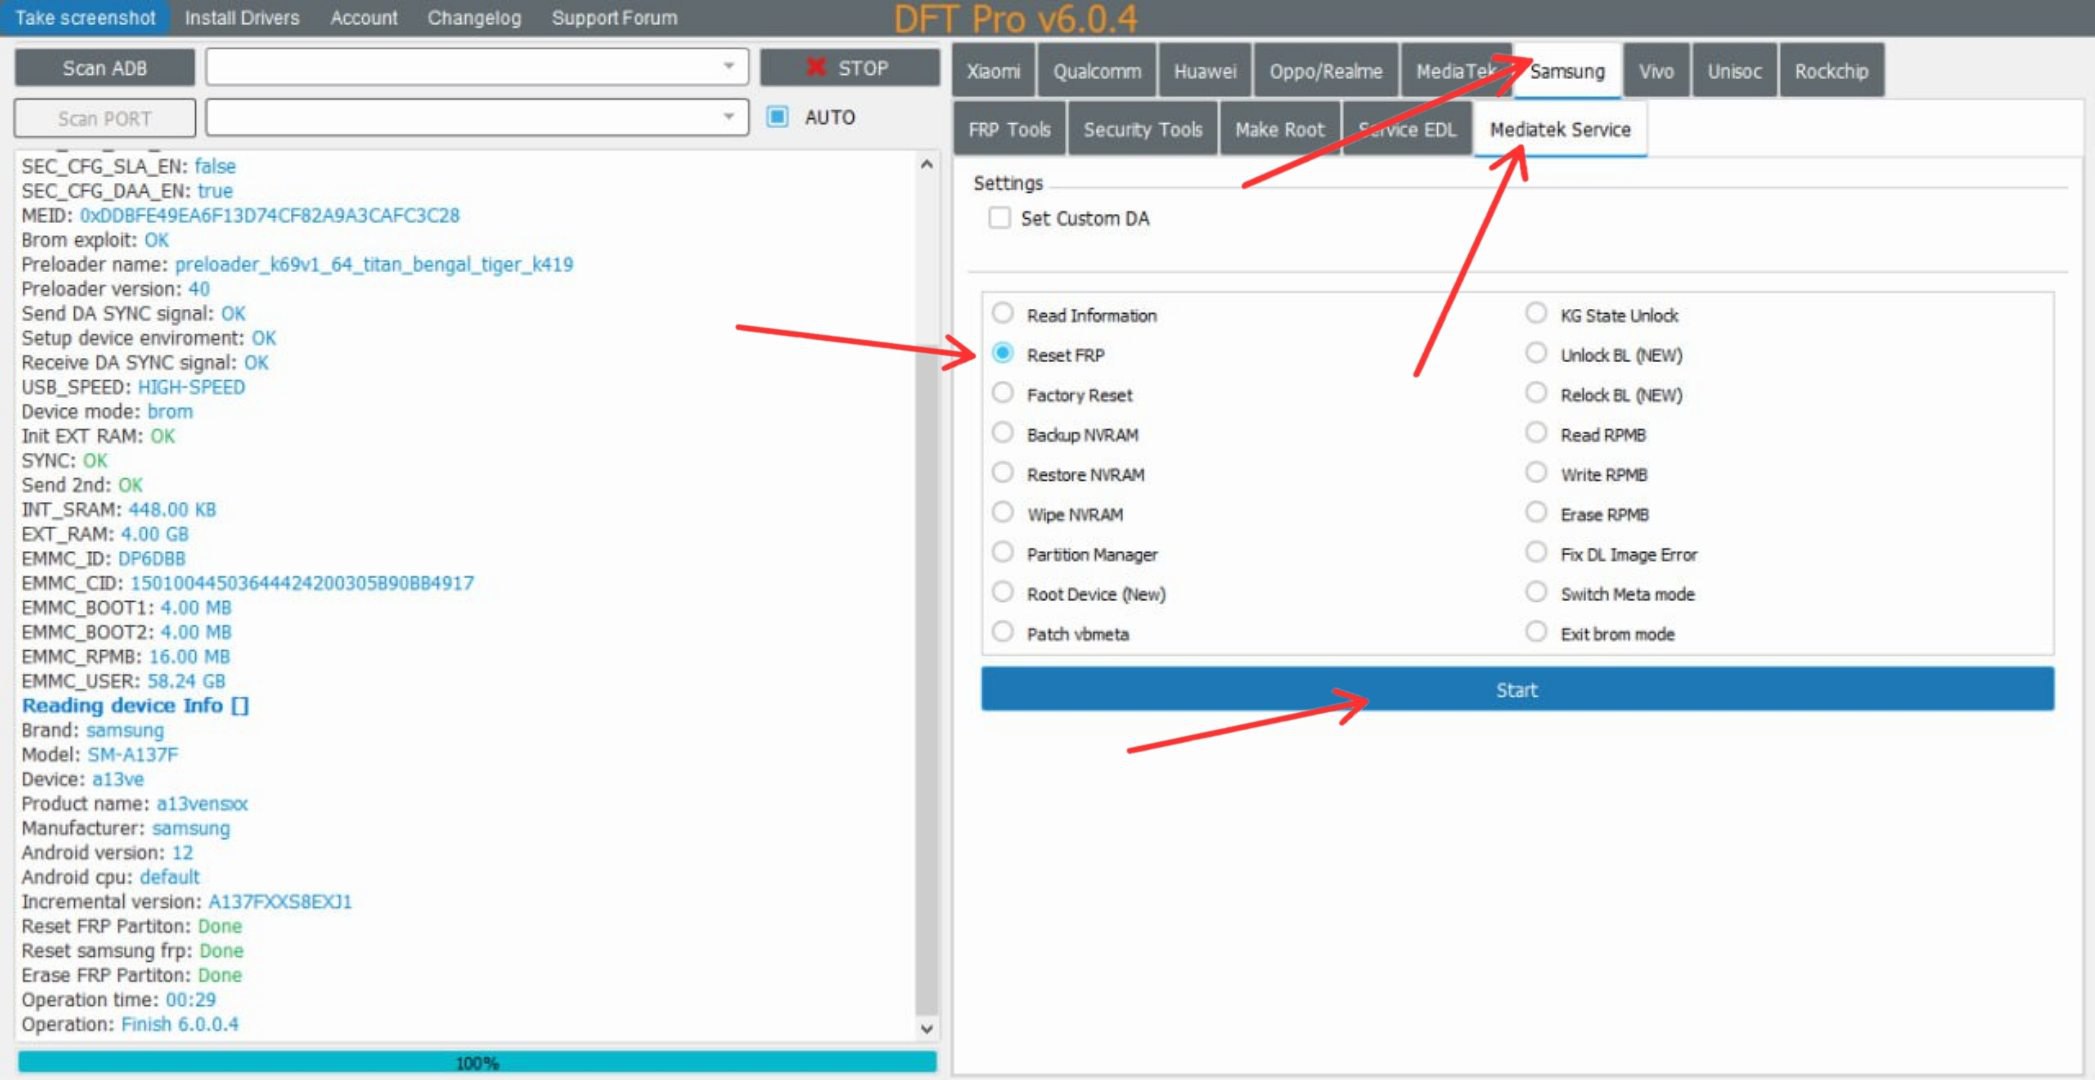The width and height of the screenshot is (2095, 1080).
Task: Click the Scan ADB button
Action: (105, 68)
